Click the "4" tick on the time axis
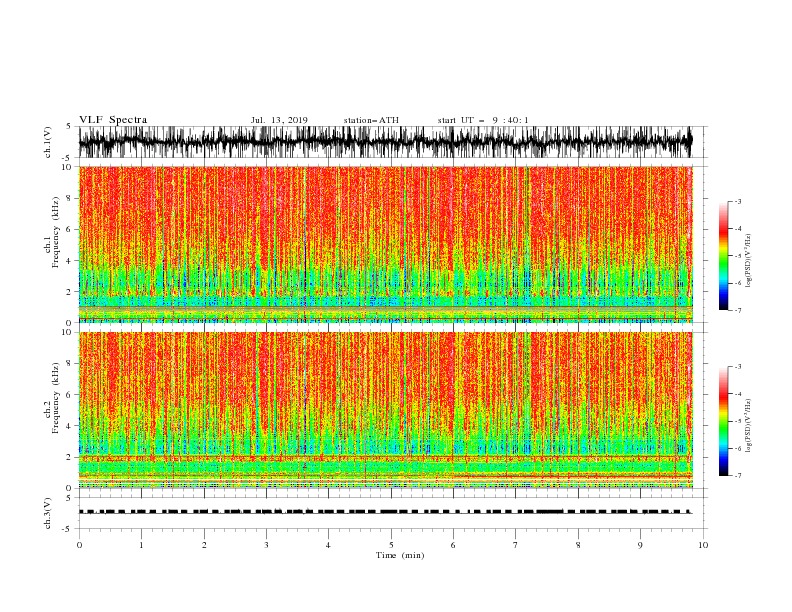Image resolution: width=792 pixels, height=612 pixels. coord(328,545)
